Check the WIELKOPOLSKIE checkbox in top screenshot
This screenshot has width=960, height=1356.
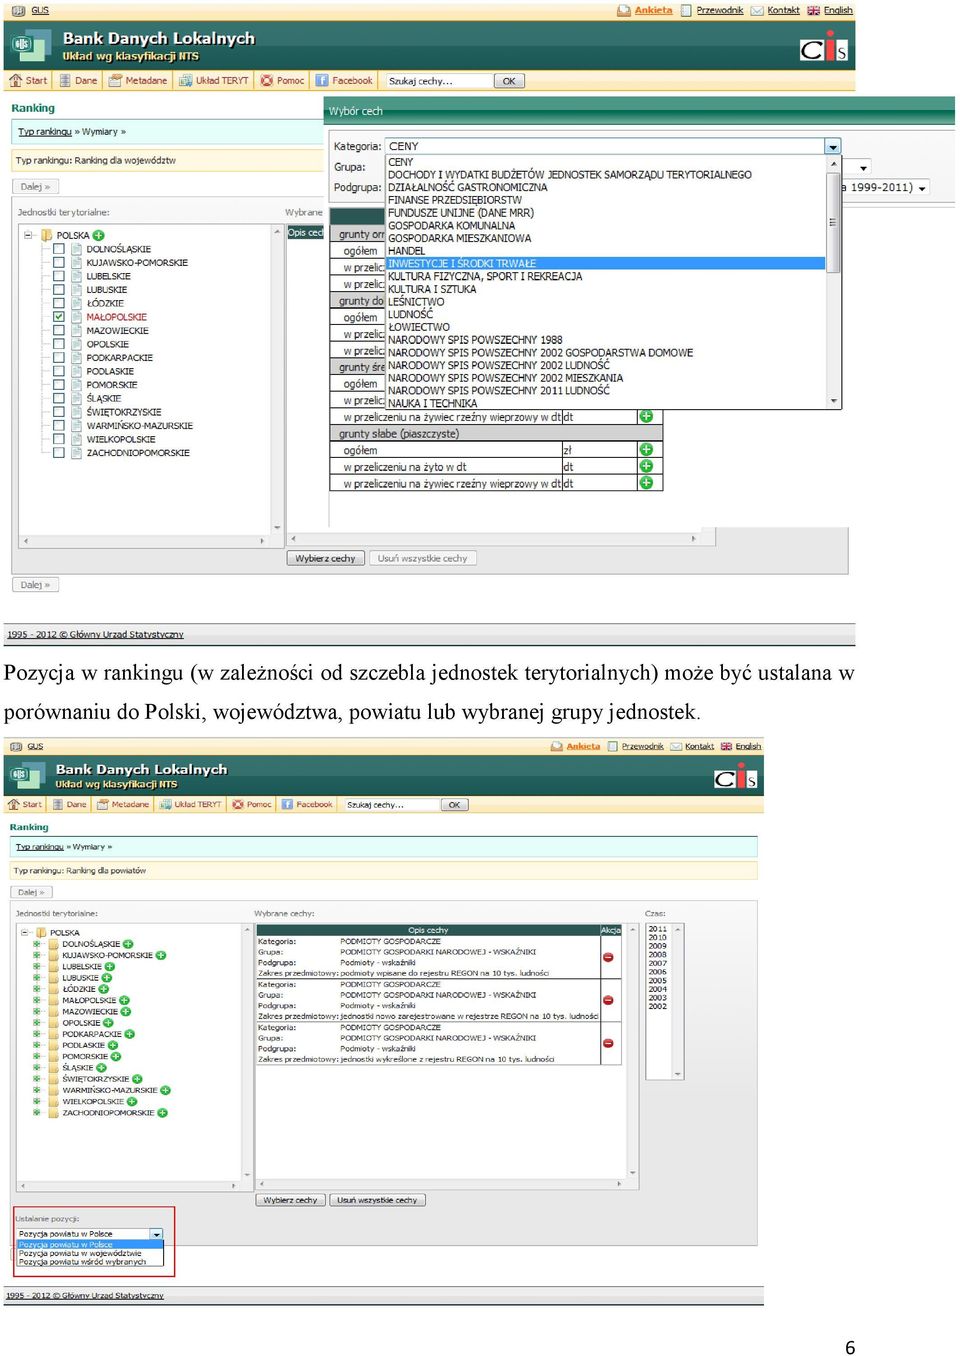click(x=59, y=439)
